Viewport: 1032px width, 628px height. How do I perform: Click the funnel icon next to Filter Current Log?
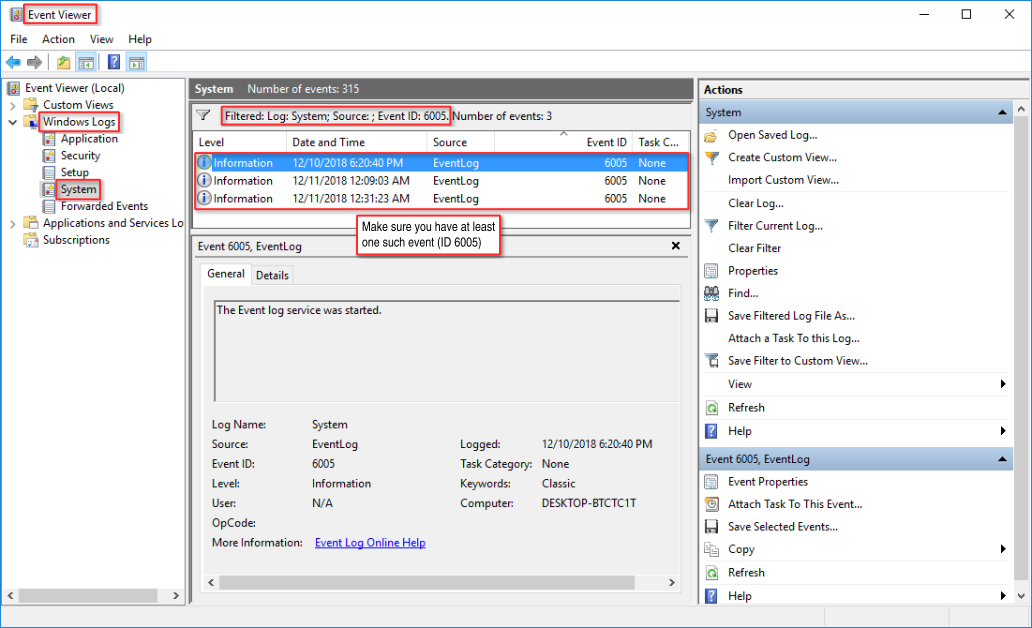[711, 226]
